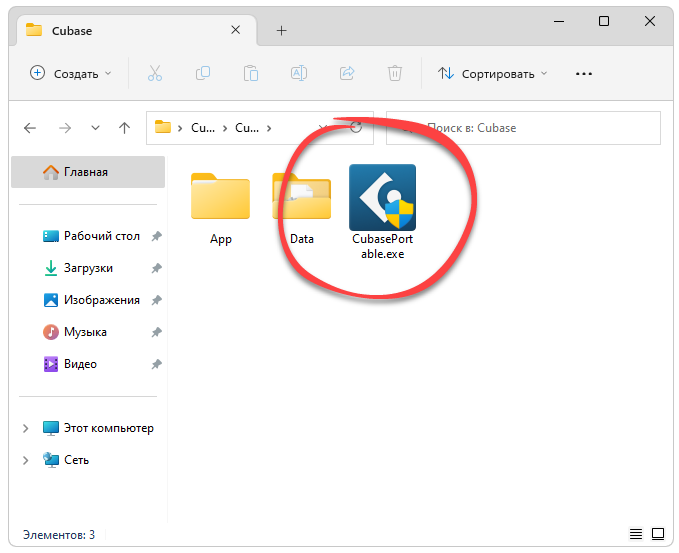Click the second Cu... breadcrumb segment
The height and width of the screenshot is (553, 679).
pos(247,128)
